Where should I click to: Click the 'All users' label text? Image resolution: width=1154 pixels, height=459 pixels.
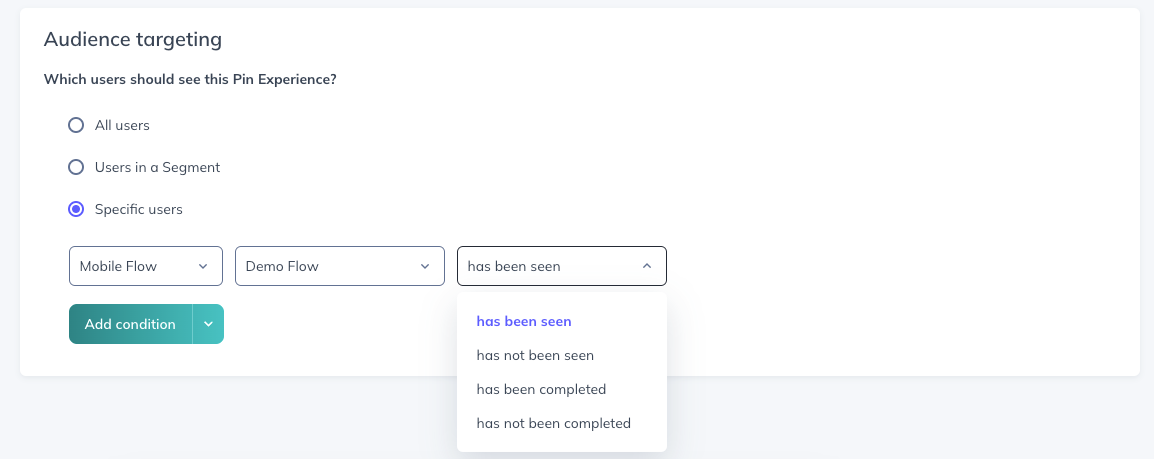tap(122, 125)
